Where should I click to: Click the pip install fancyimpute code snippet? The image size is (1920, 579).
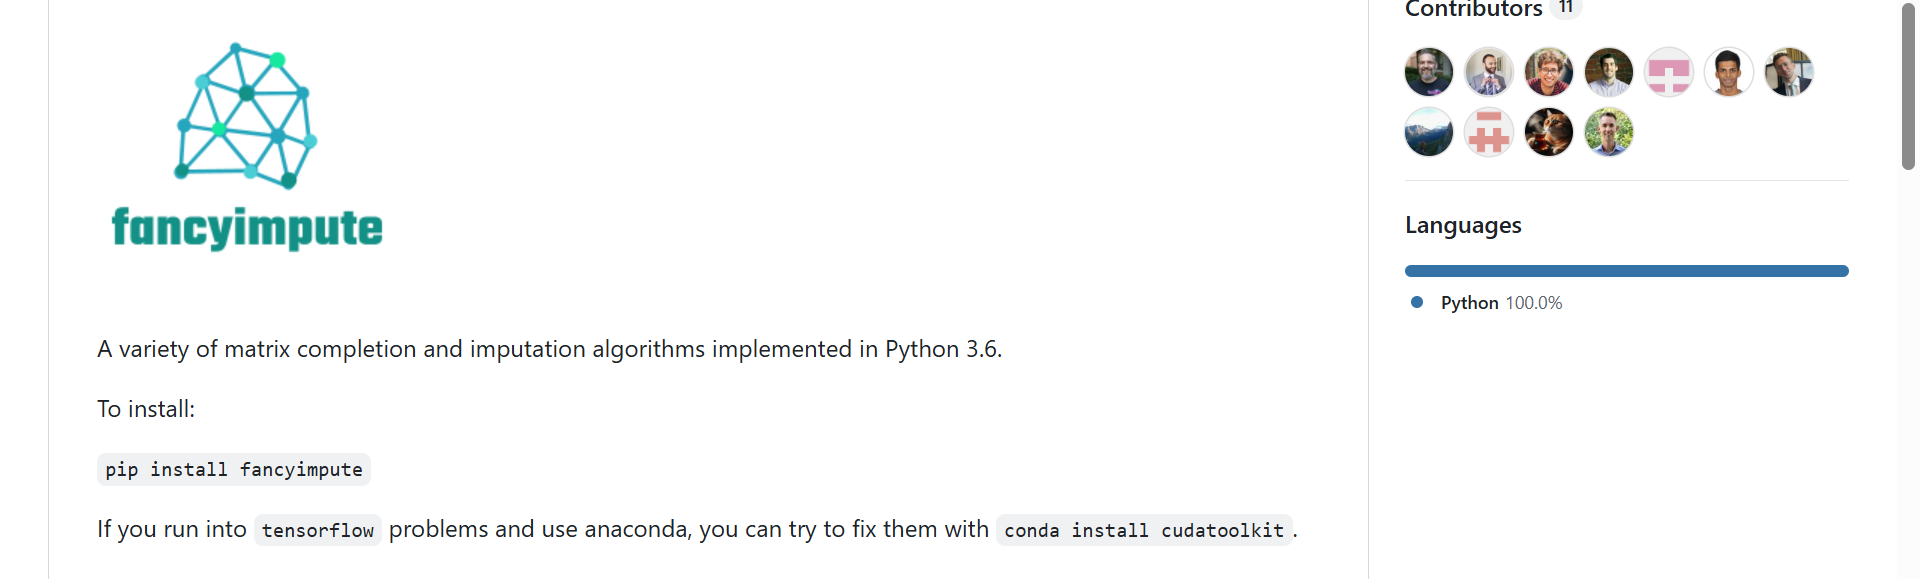pyautogui.click(x=234, y=470)
